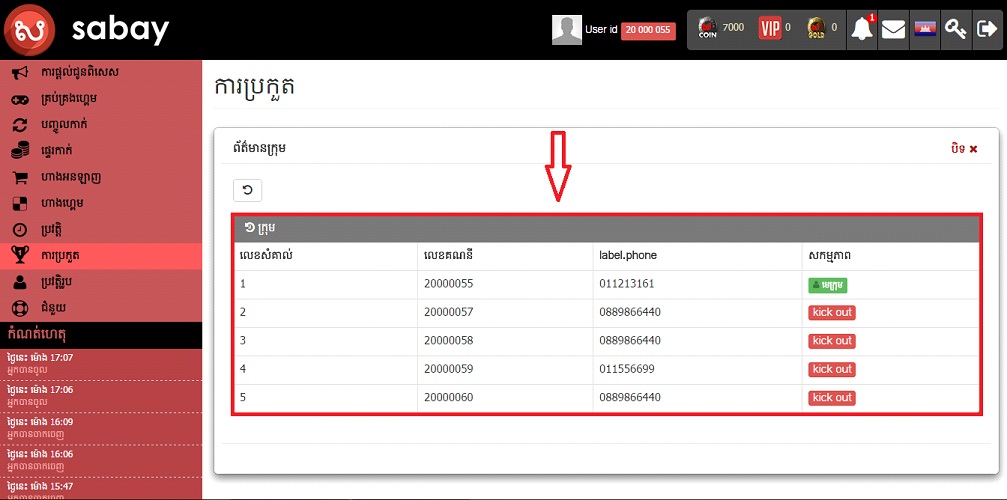Click the red user ID badge 20 000 055
Image resolution: width=1007 pixels, height=500 pixels.
[648, 31]
